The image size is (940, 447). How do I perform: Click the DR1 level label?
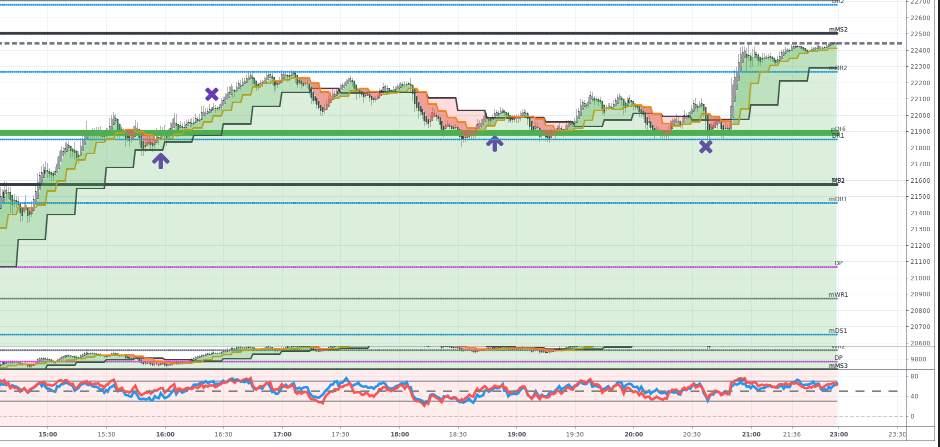point(838,136)
